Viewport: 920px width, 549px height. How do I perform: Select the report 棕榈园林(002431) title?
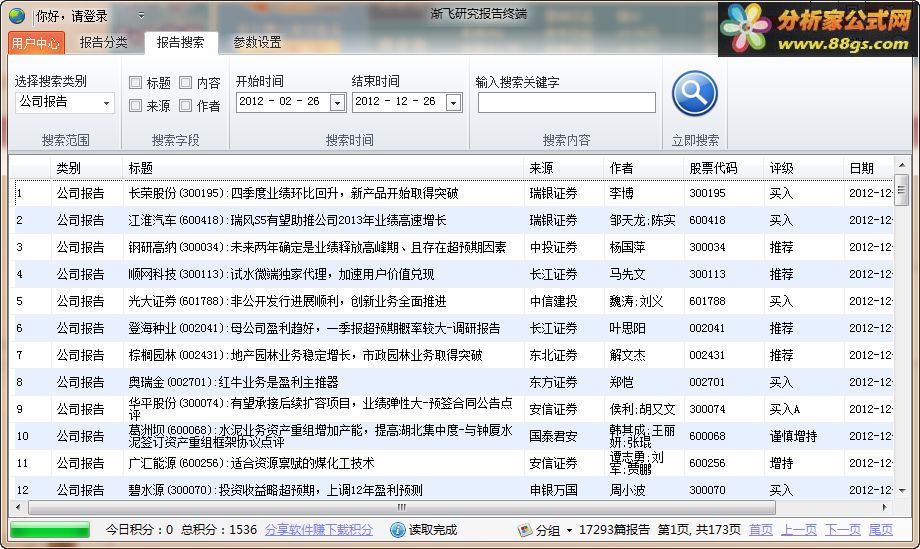pyautogui.click(x=306, y=355)
